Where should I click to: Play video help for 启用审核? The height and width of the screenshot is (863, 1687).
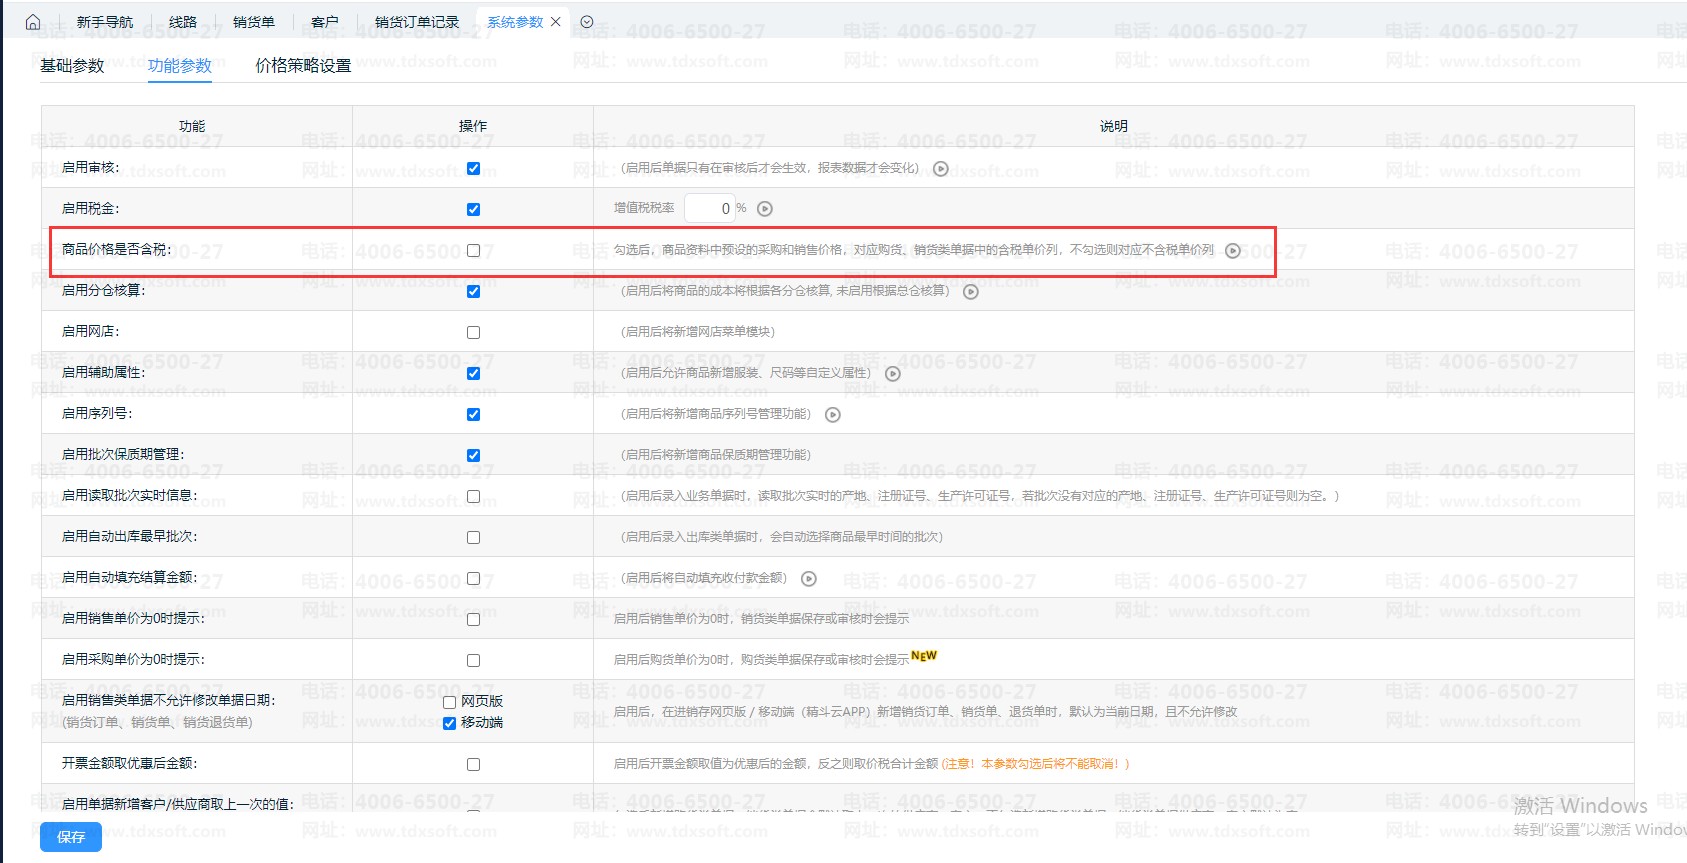click(x=941, y=169)
